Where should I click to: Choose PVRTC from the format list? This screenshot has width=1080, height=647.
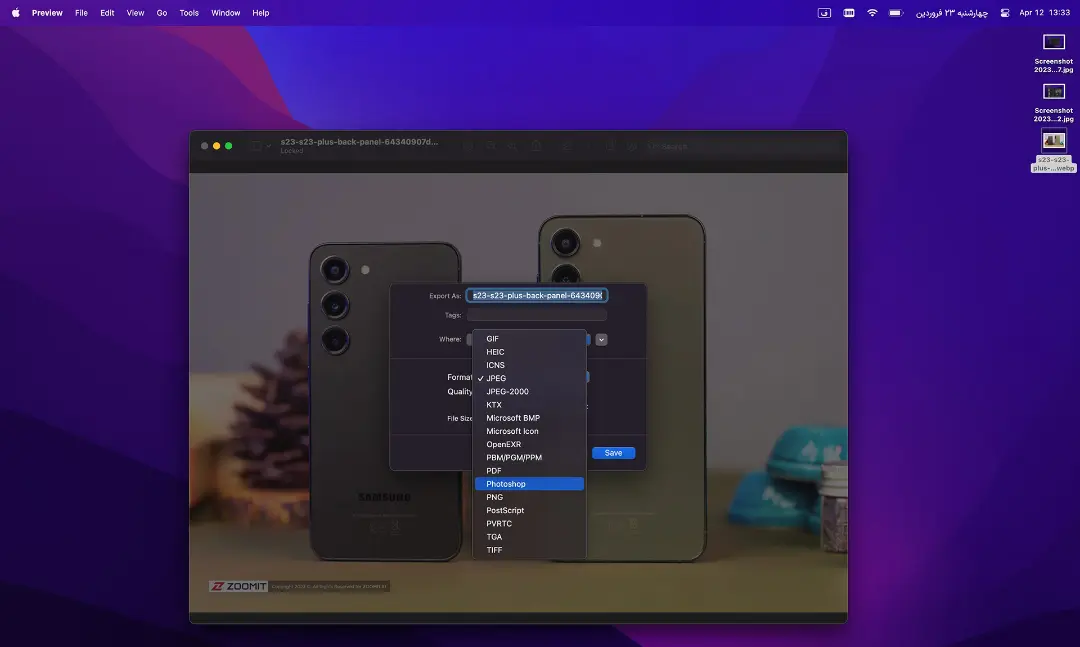point(529,524)
